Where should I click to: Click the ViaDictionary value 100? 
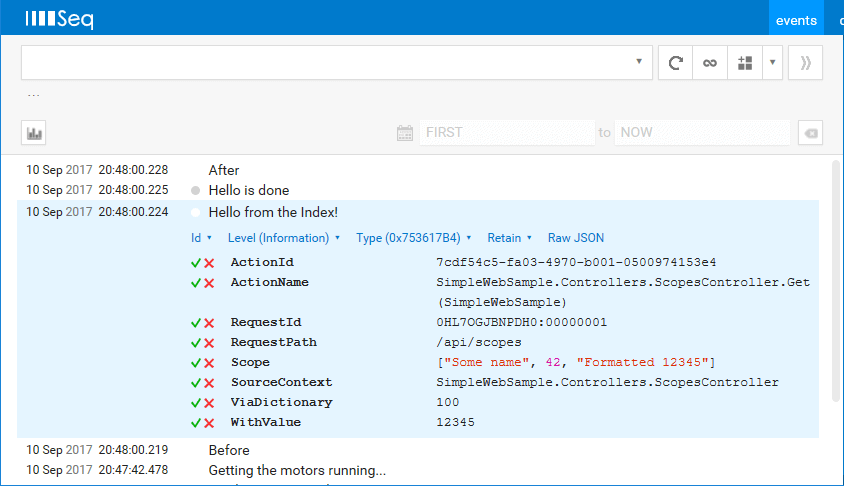click(x=448, y=402)
